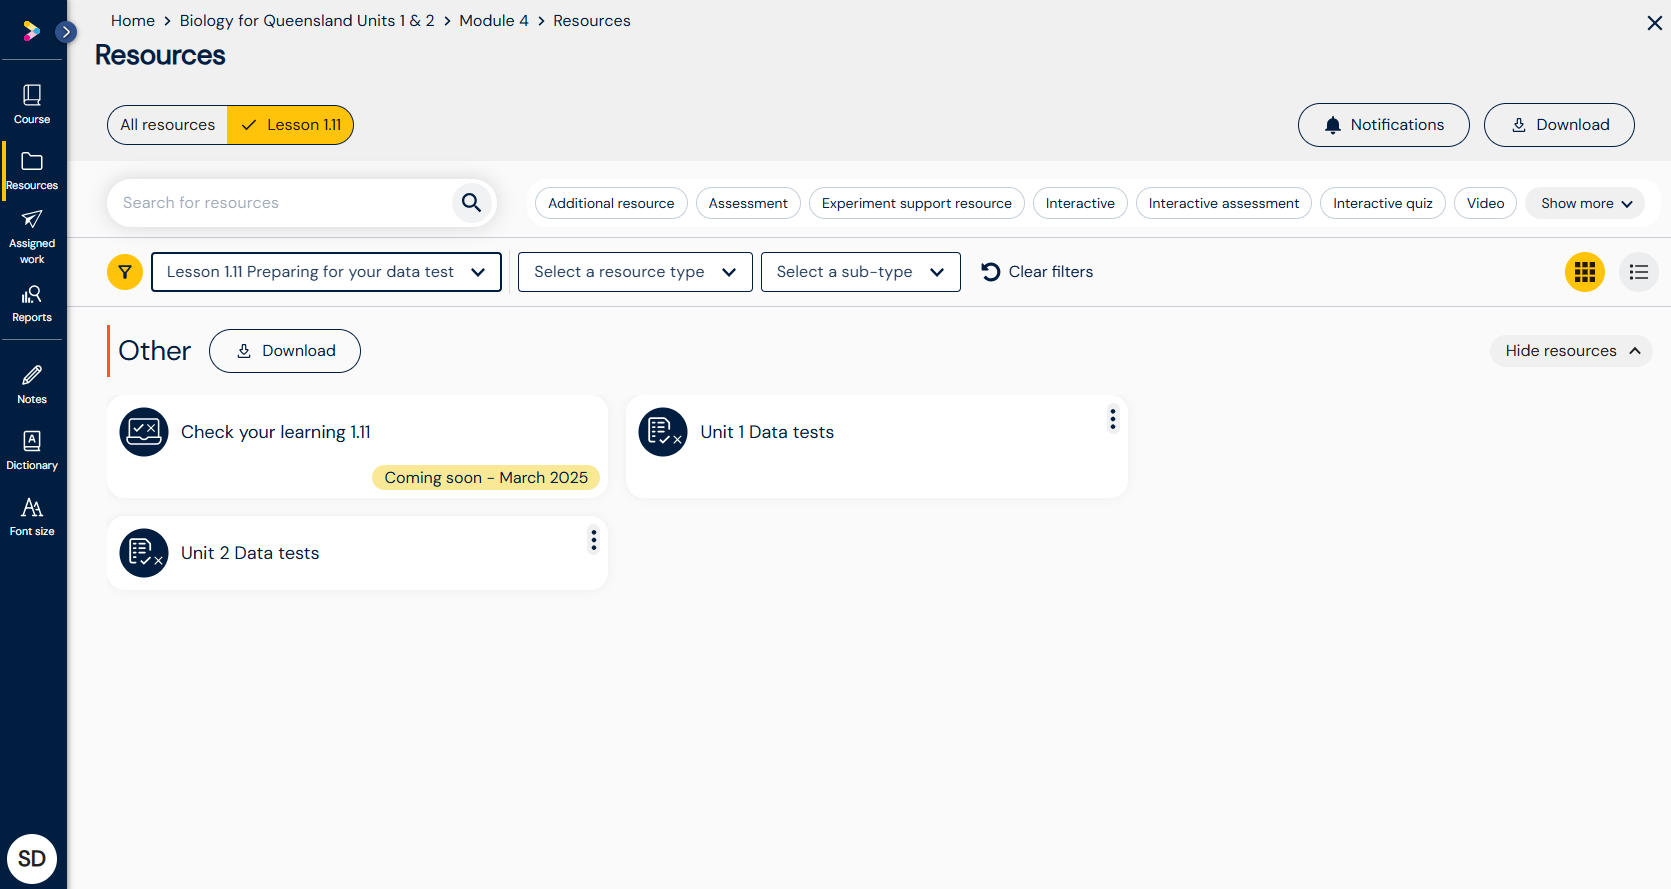Click Clear filters
Viewport: 1671px width, 889px height.
point(1037,272)
